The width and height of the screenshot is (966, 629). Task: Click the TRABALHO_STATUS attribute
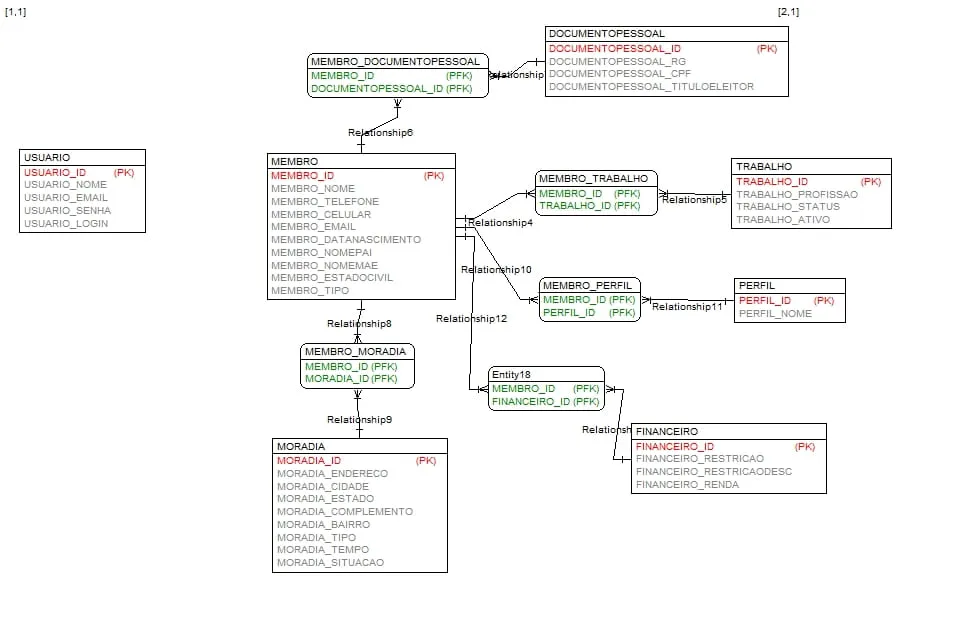788,207
